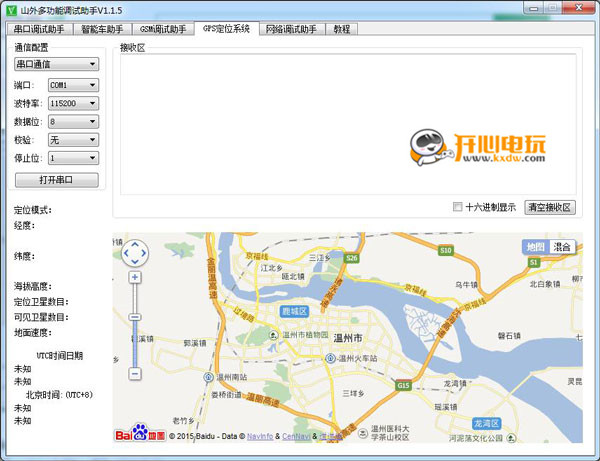Click the S26 highway shield on map
This screenshot has height=461, width=600.
click(x=351, y=258)
